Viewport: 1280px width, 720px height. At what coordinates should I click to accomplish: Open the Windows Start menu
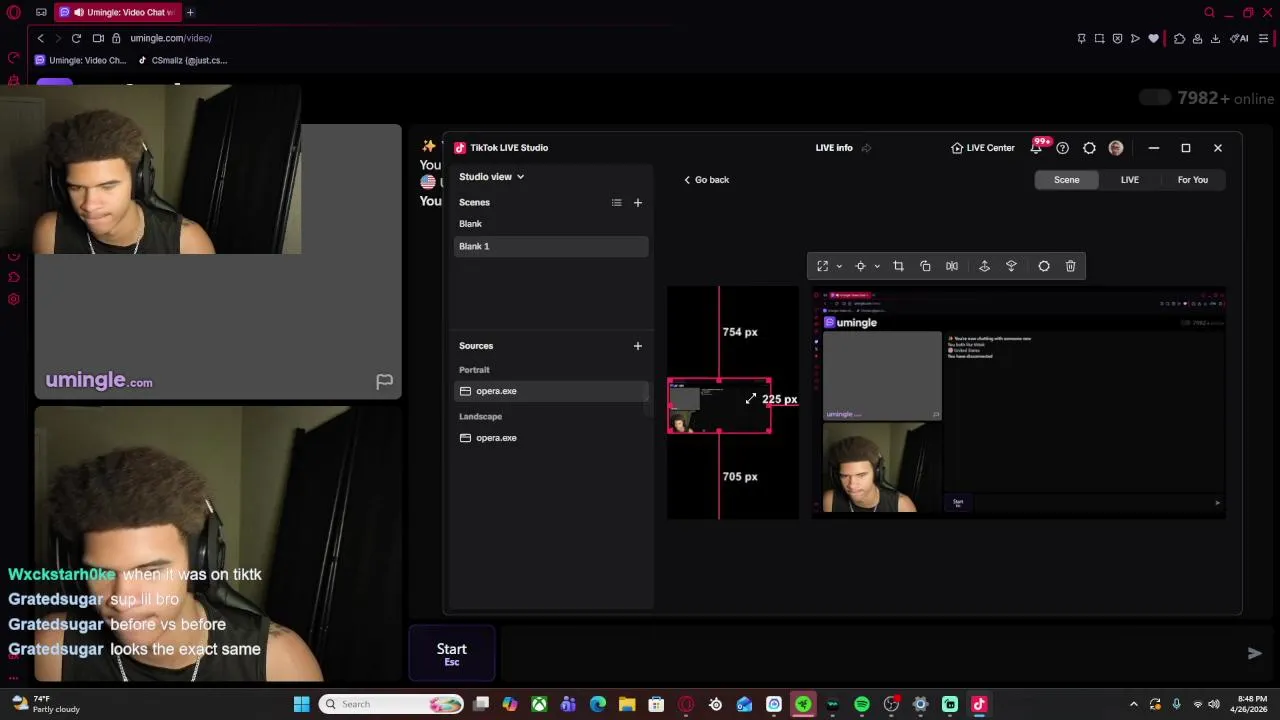[x=301, y=704]
